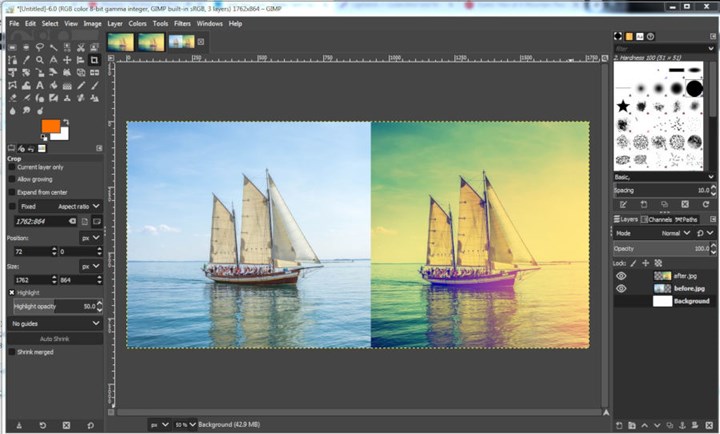Select the Text tool
This screenshot has width=720, height=434.
click(x=40, y=85)
